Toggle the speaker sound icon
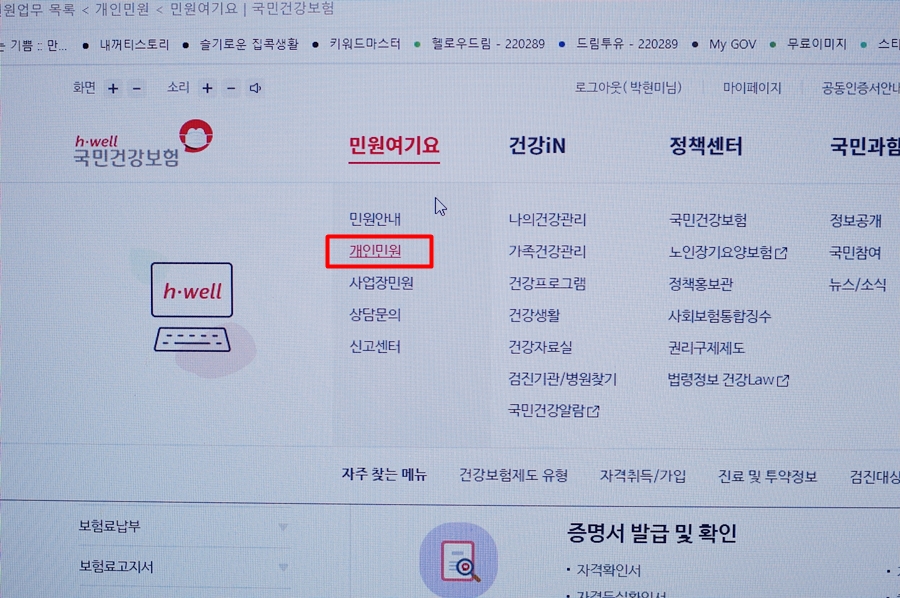900x598 pixels. tap(255, 88)
